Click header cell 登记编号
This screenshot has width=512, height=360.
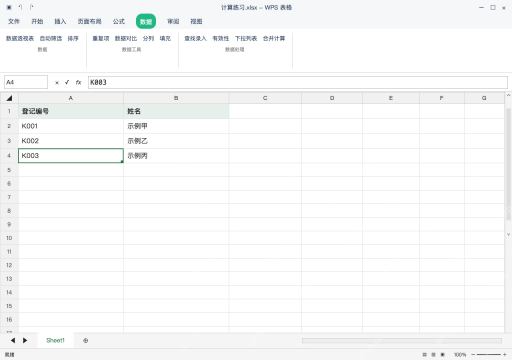point(71,111)
